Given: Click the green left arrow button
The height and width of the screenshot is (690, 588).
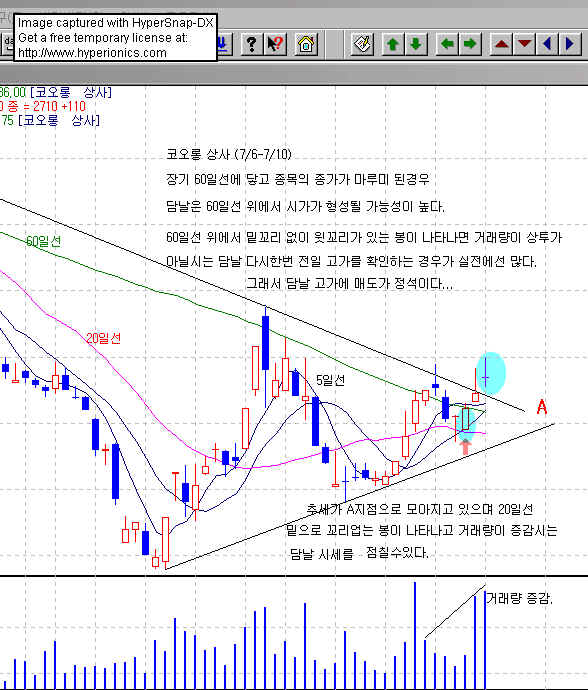Looking at the screenshot, I should (x=447, y=44).
